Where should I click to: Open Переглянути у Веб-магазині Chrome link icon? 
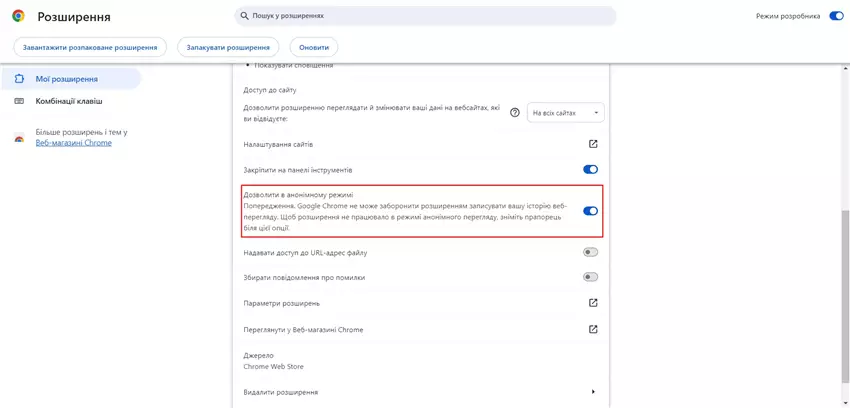(x=593, y=329)
